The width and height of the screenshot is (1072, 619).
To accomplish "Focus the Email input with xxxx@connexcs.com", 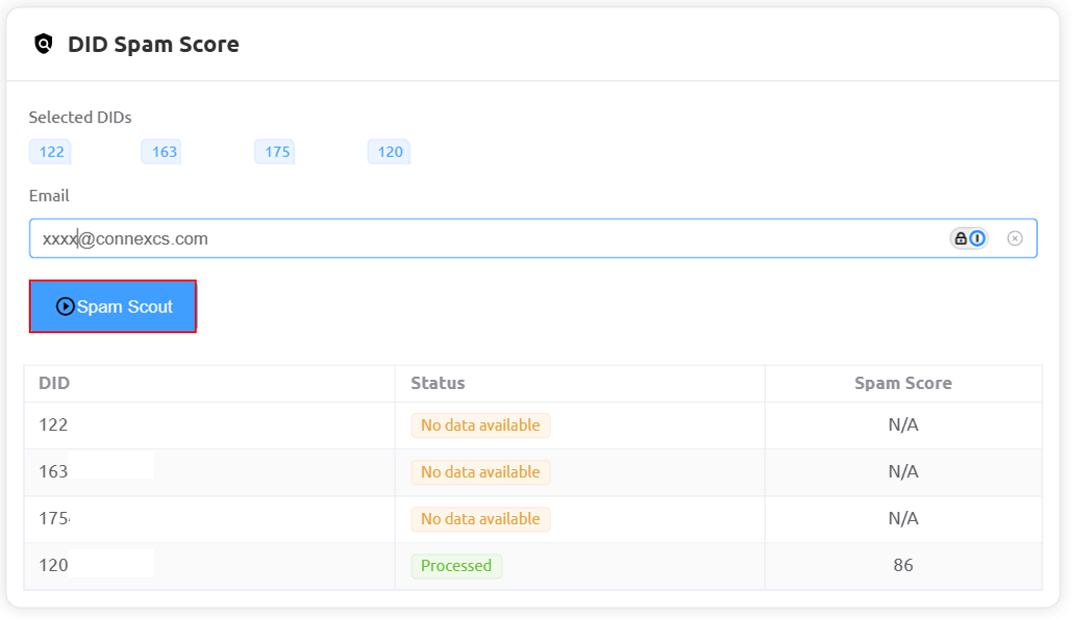I will tap(533, 238).
